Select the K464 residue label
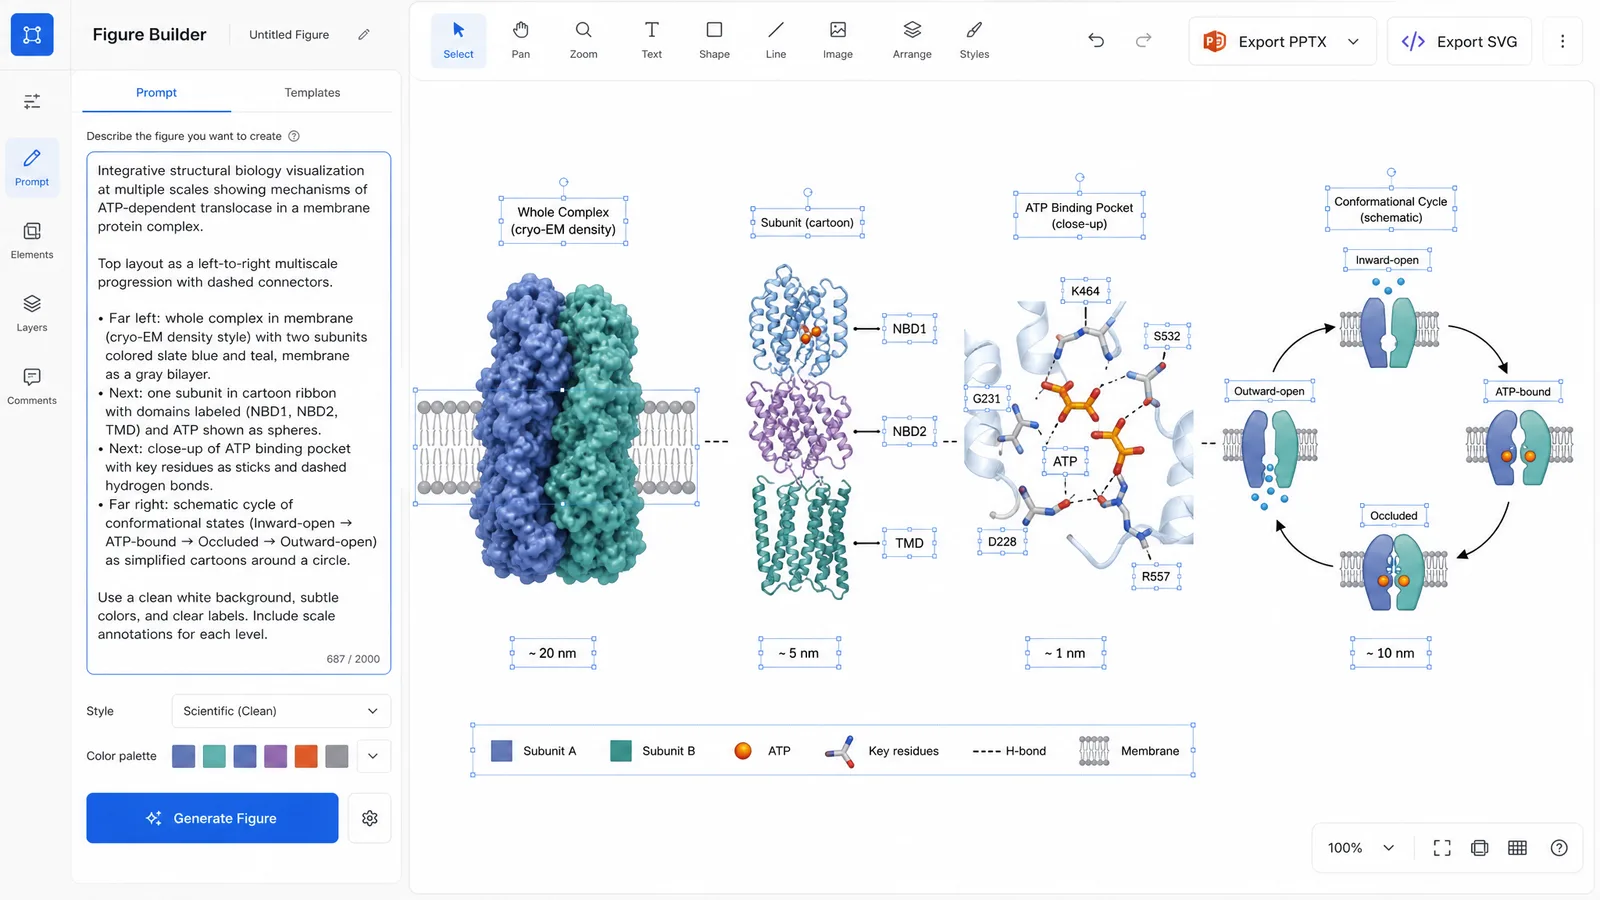This screenshot has width=1600, height=900. pyautogui.click(x=1085, y=291)
